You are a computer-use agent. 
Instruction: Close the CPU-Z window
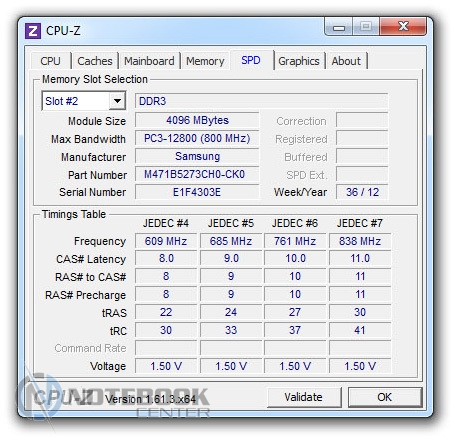[x=403, y=27]
